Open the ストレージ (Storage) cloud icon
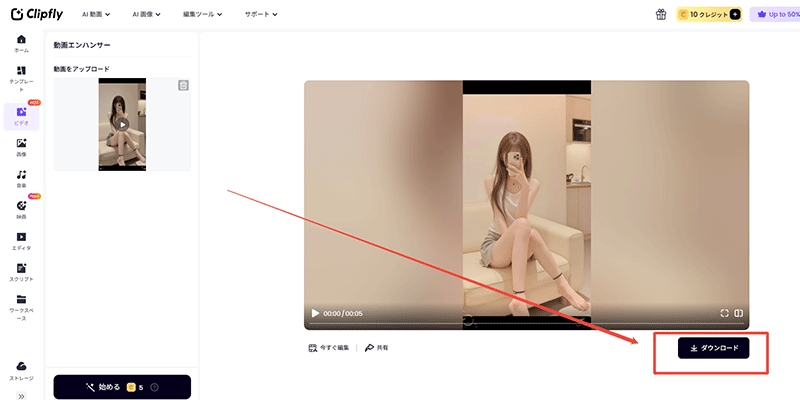 click(x=21, y=367)
